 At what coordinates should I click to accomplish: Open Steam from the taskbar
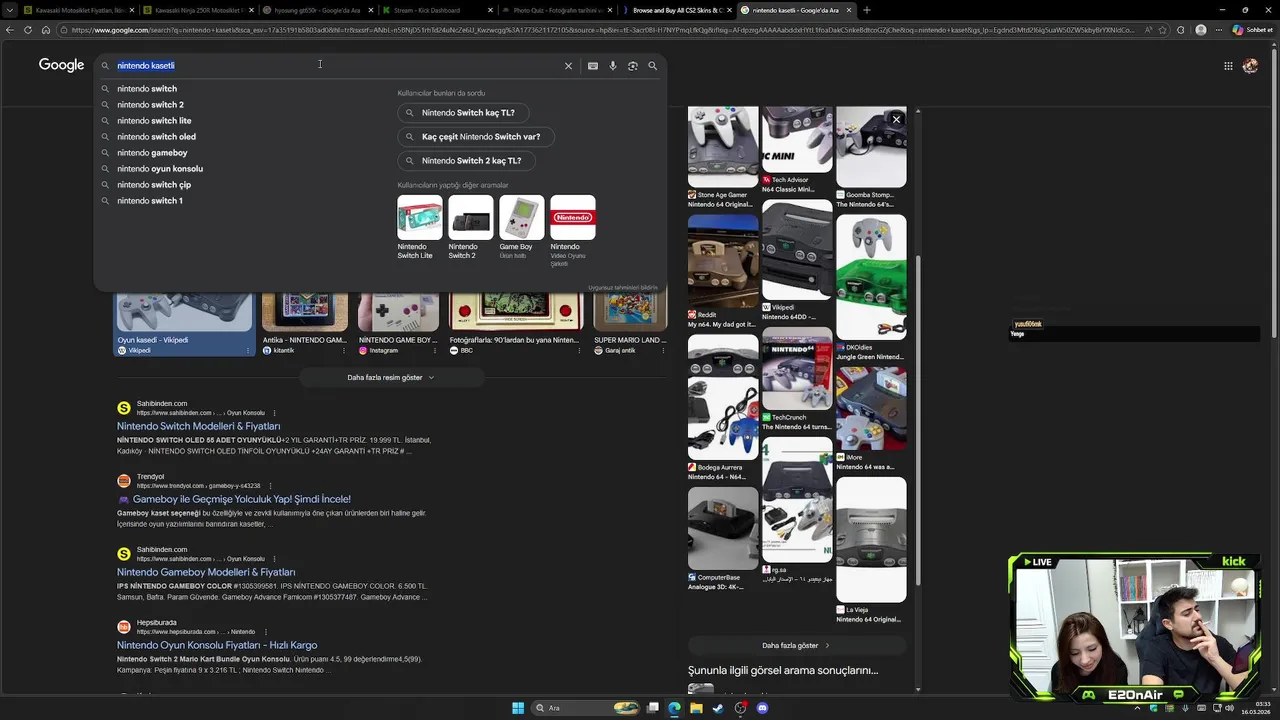[x=718, y=708]
